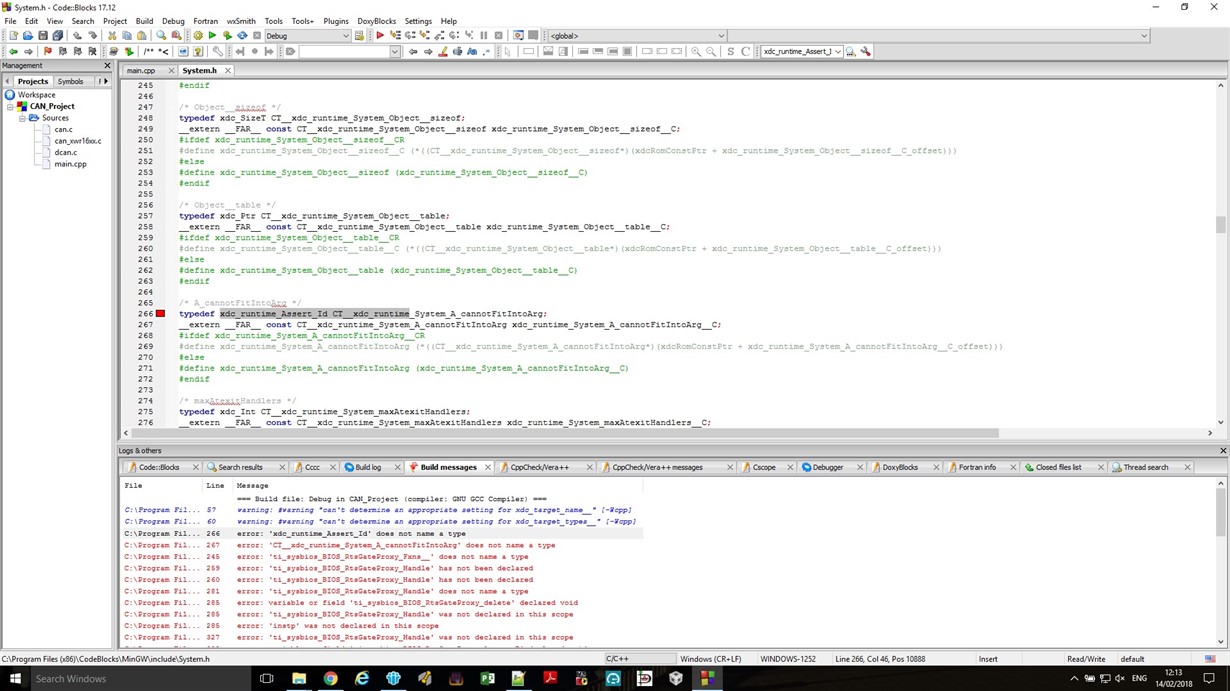
Task: Click the Zoom in icon in toolbar
Action: (x=696, y=52)
